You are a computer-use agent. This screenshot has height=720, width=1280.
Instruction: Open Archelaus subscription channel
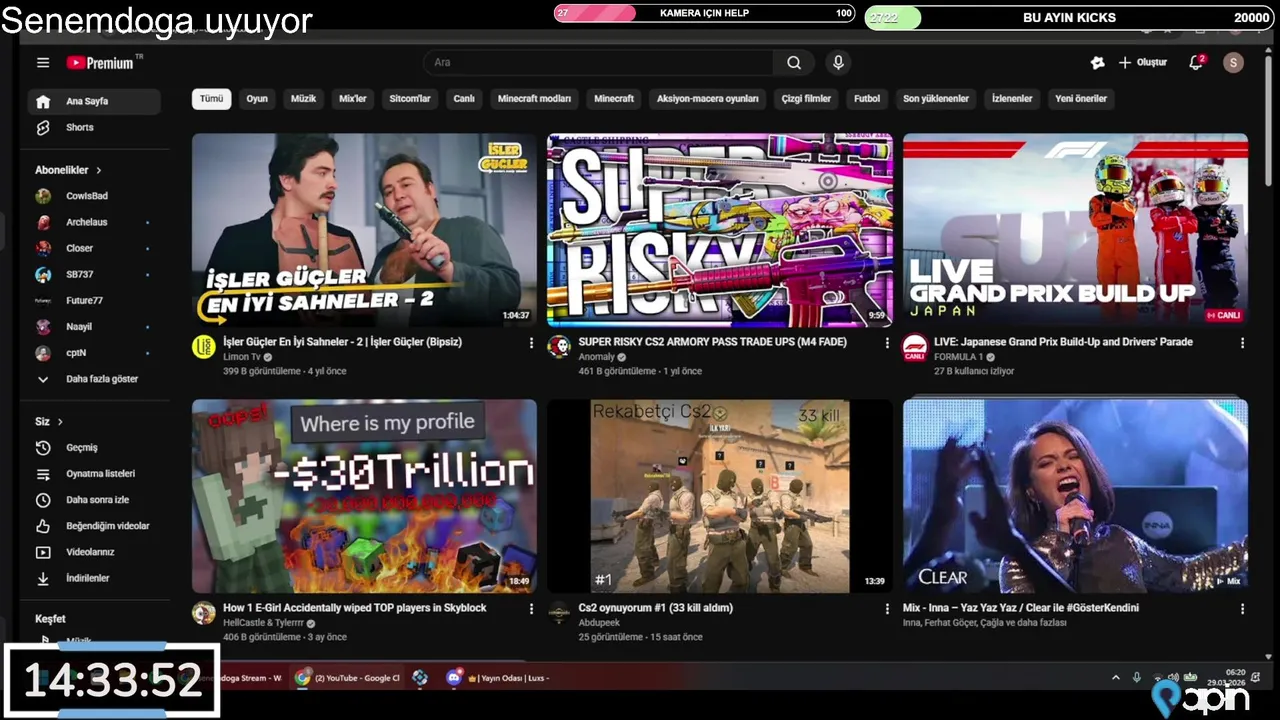point(94,222)
